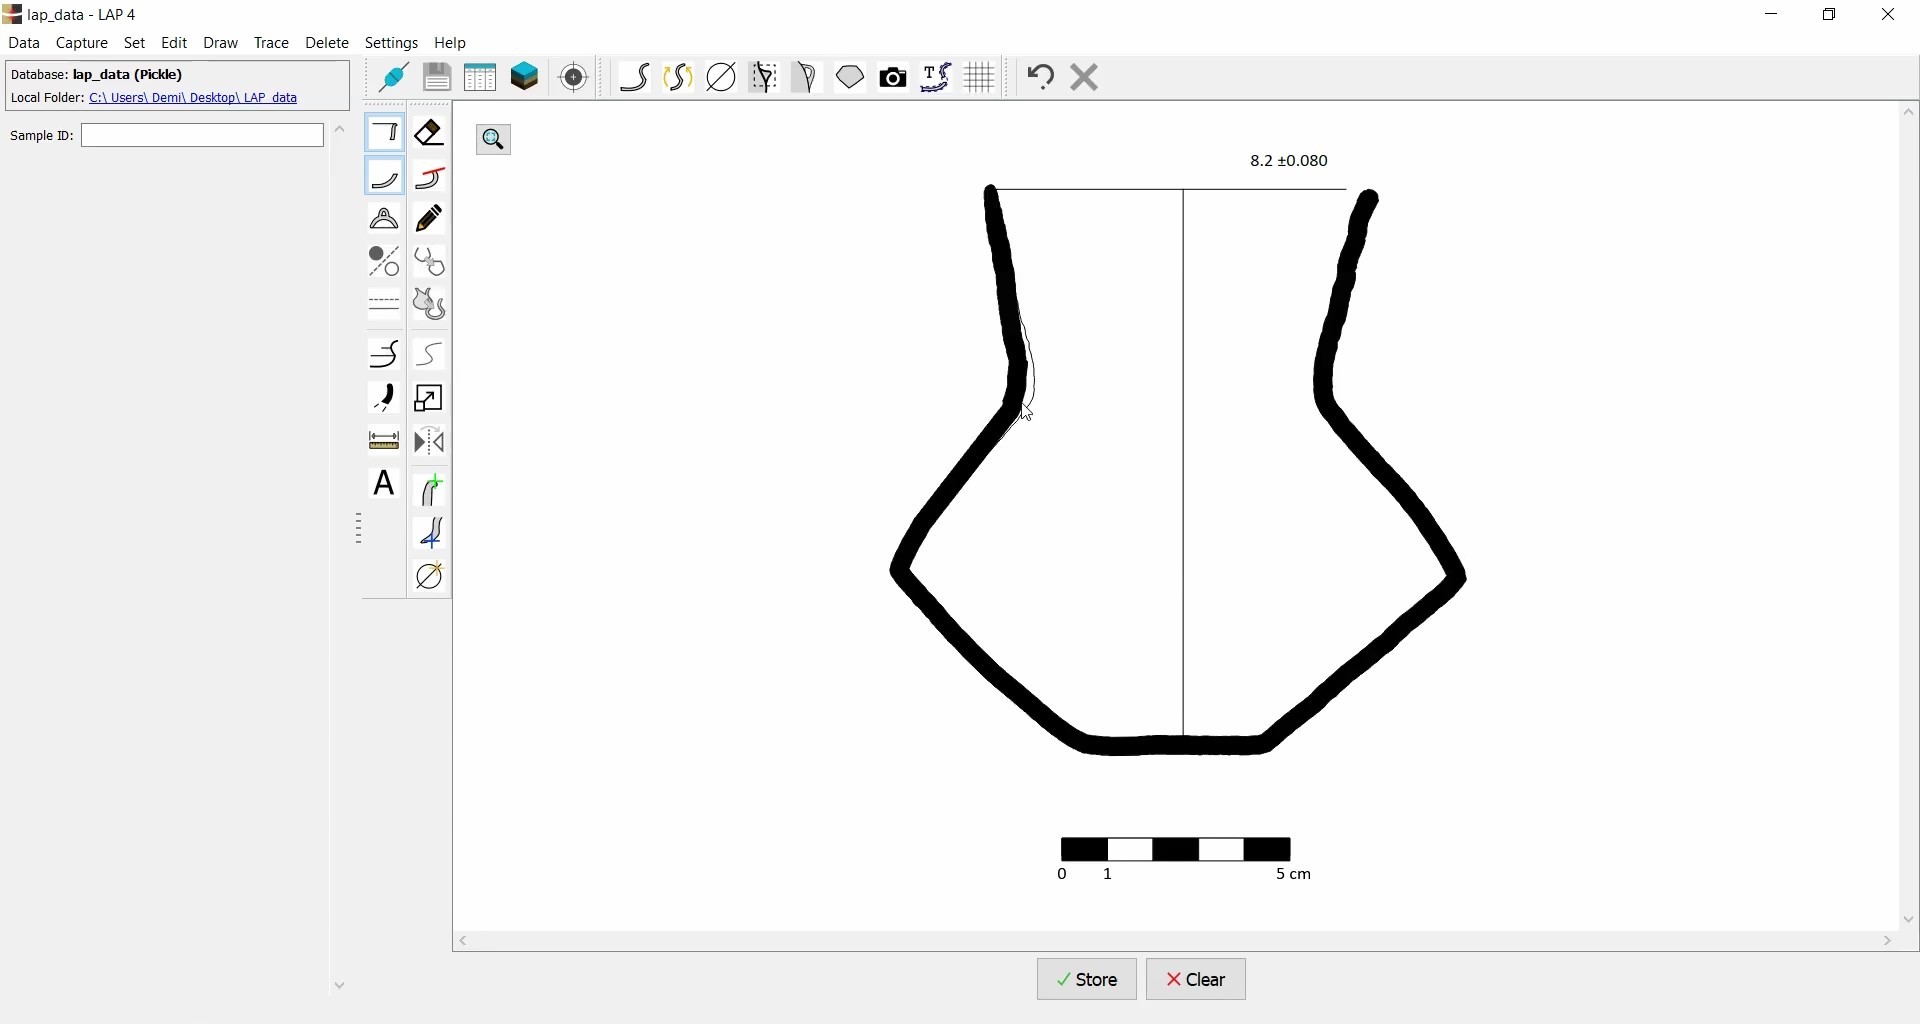Click the add point (green plus) tool
This screenshot has width=1920, height=1024.
click(x=431, y=492)
